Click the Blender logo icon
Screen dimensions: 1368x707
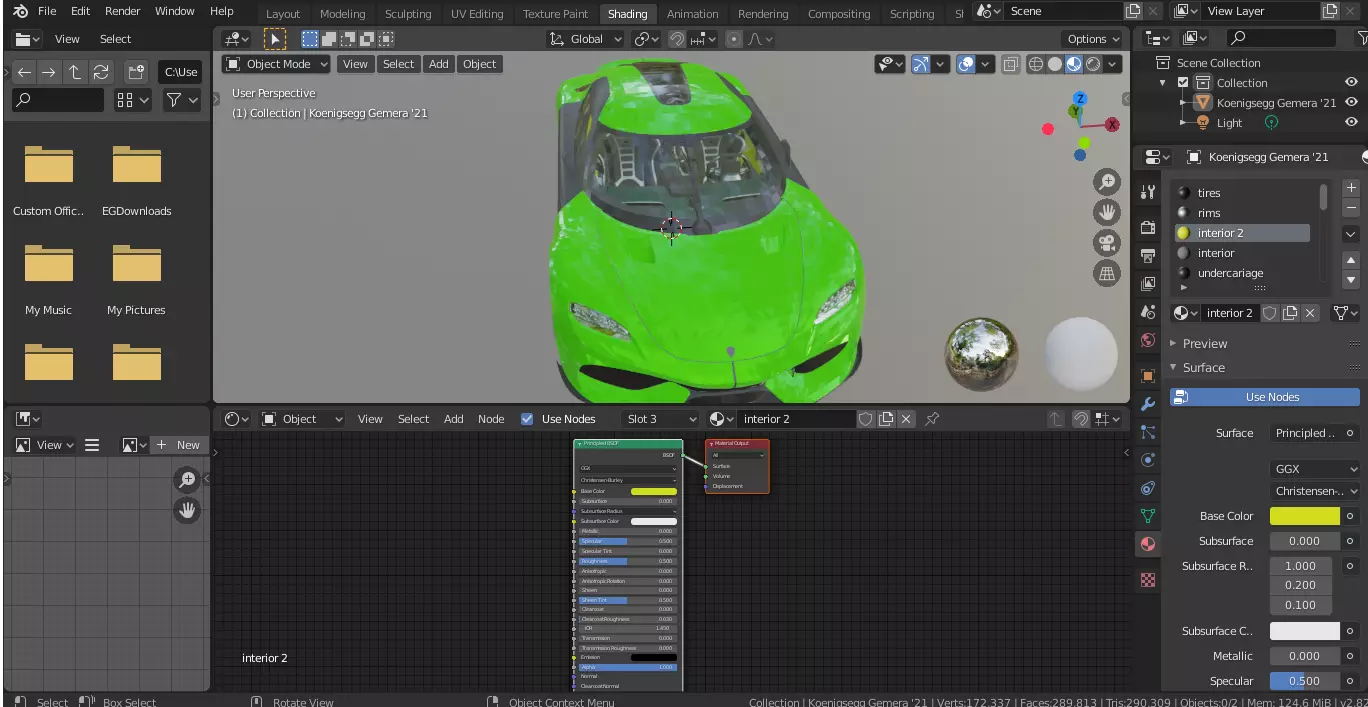(18, 11)
